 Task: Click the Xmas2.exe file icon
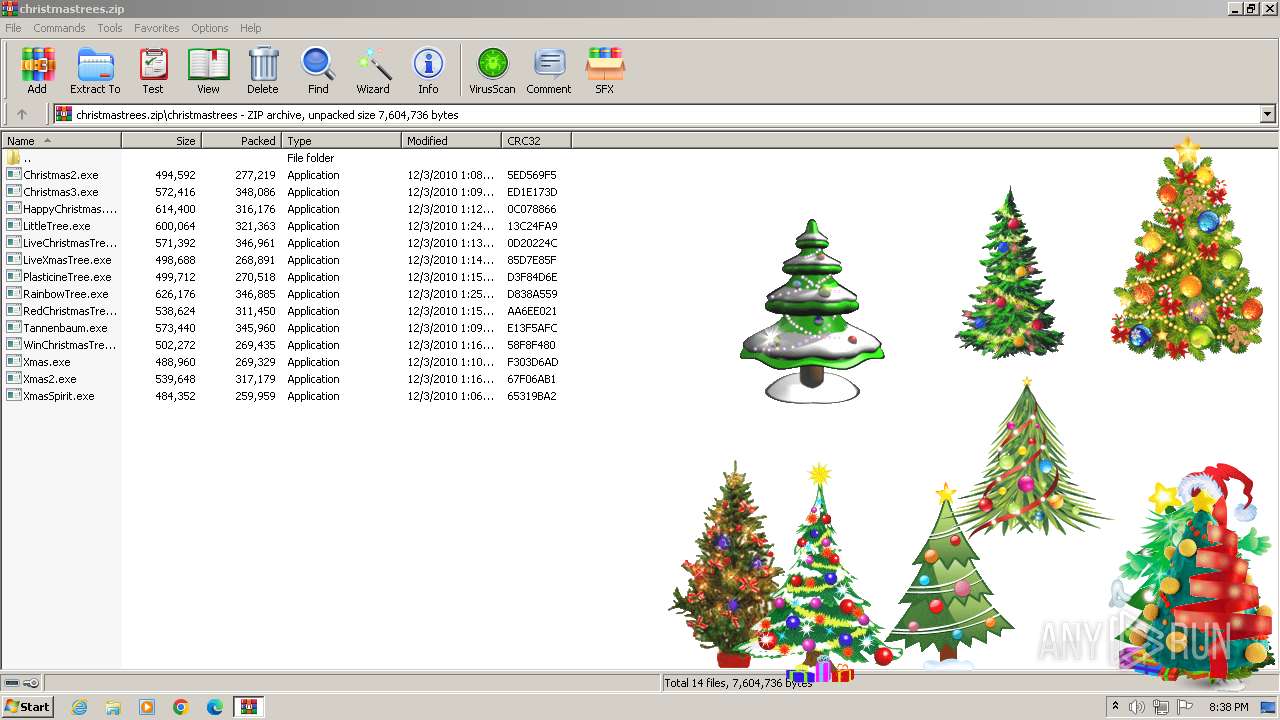(x=13, y=379)
